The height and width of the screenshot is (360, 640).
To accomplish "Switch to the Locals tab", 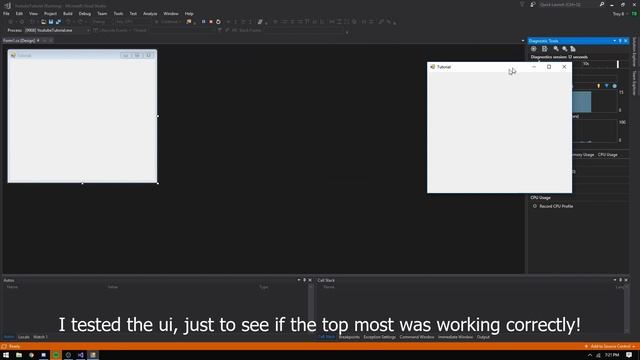I will [24, 337].
